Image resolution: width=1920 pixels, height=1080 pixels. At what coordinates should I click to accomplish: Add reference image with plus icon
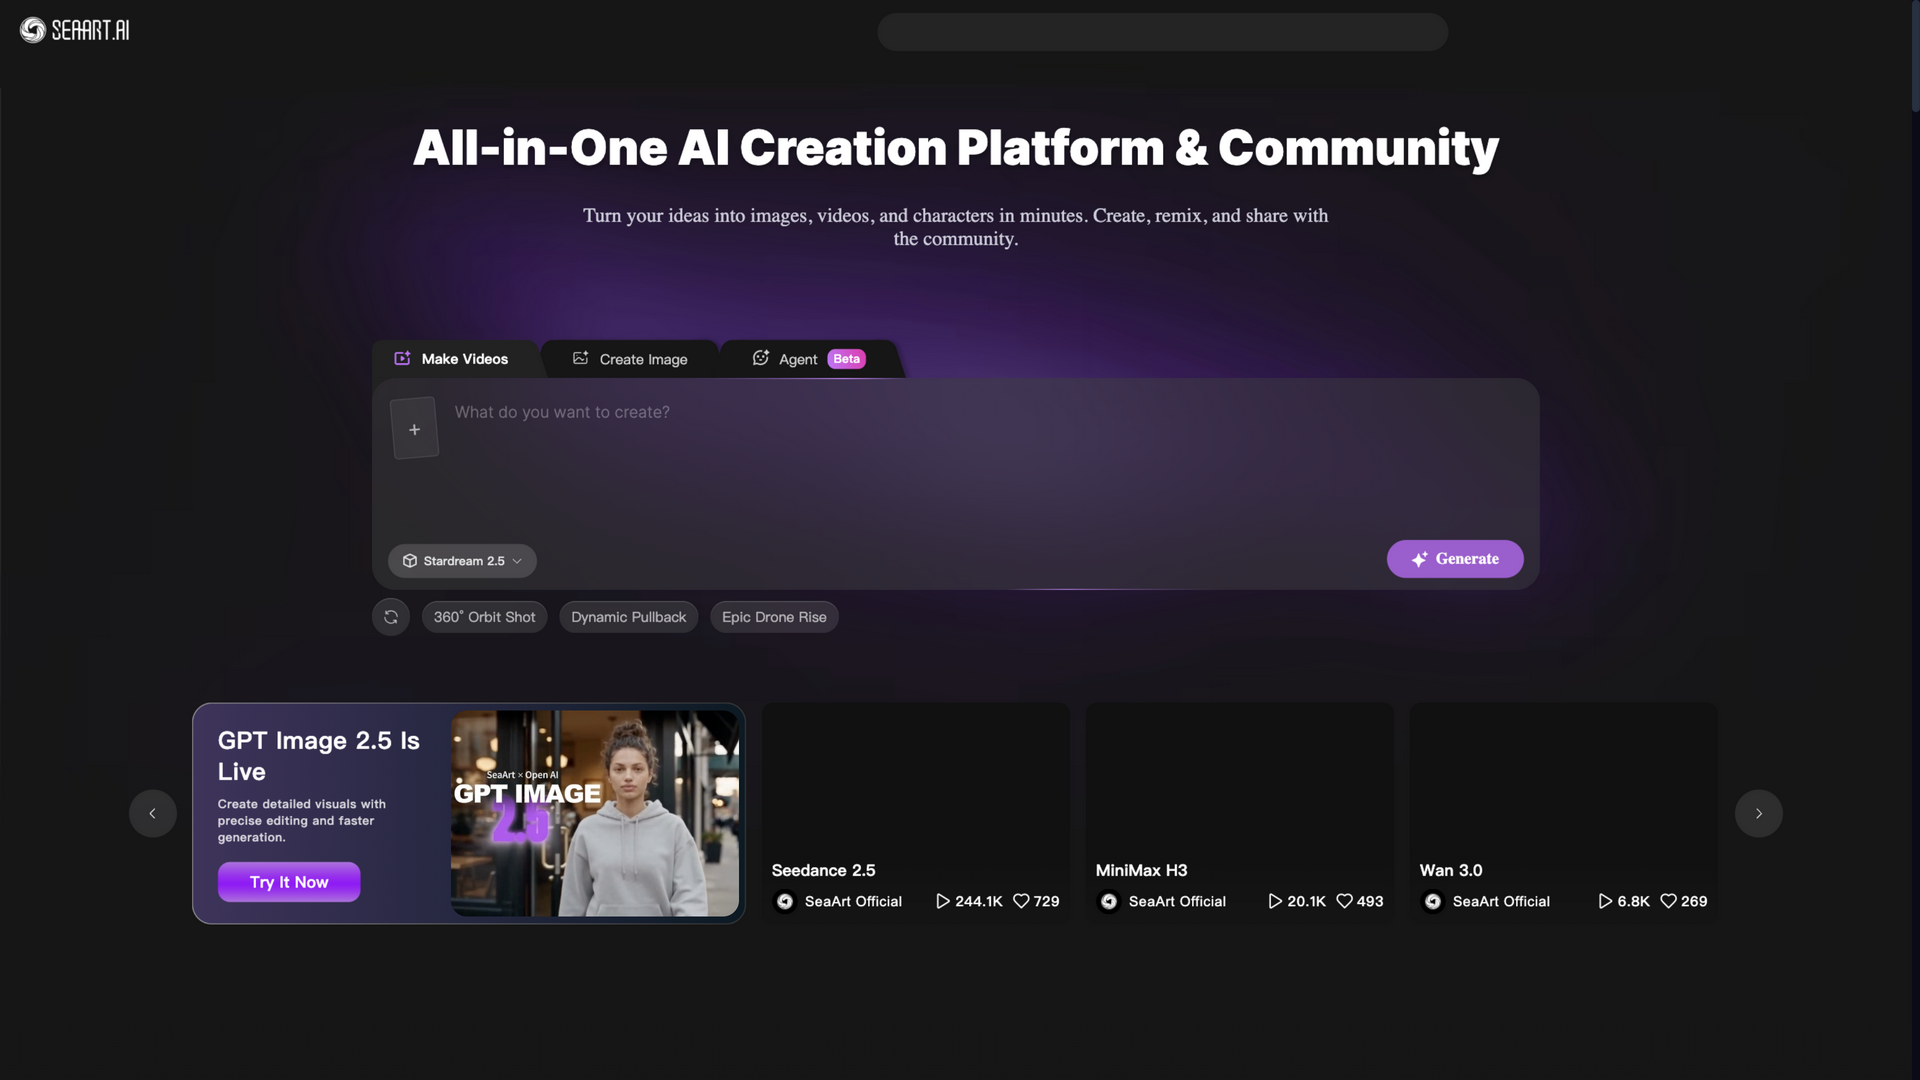414,429
